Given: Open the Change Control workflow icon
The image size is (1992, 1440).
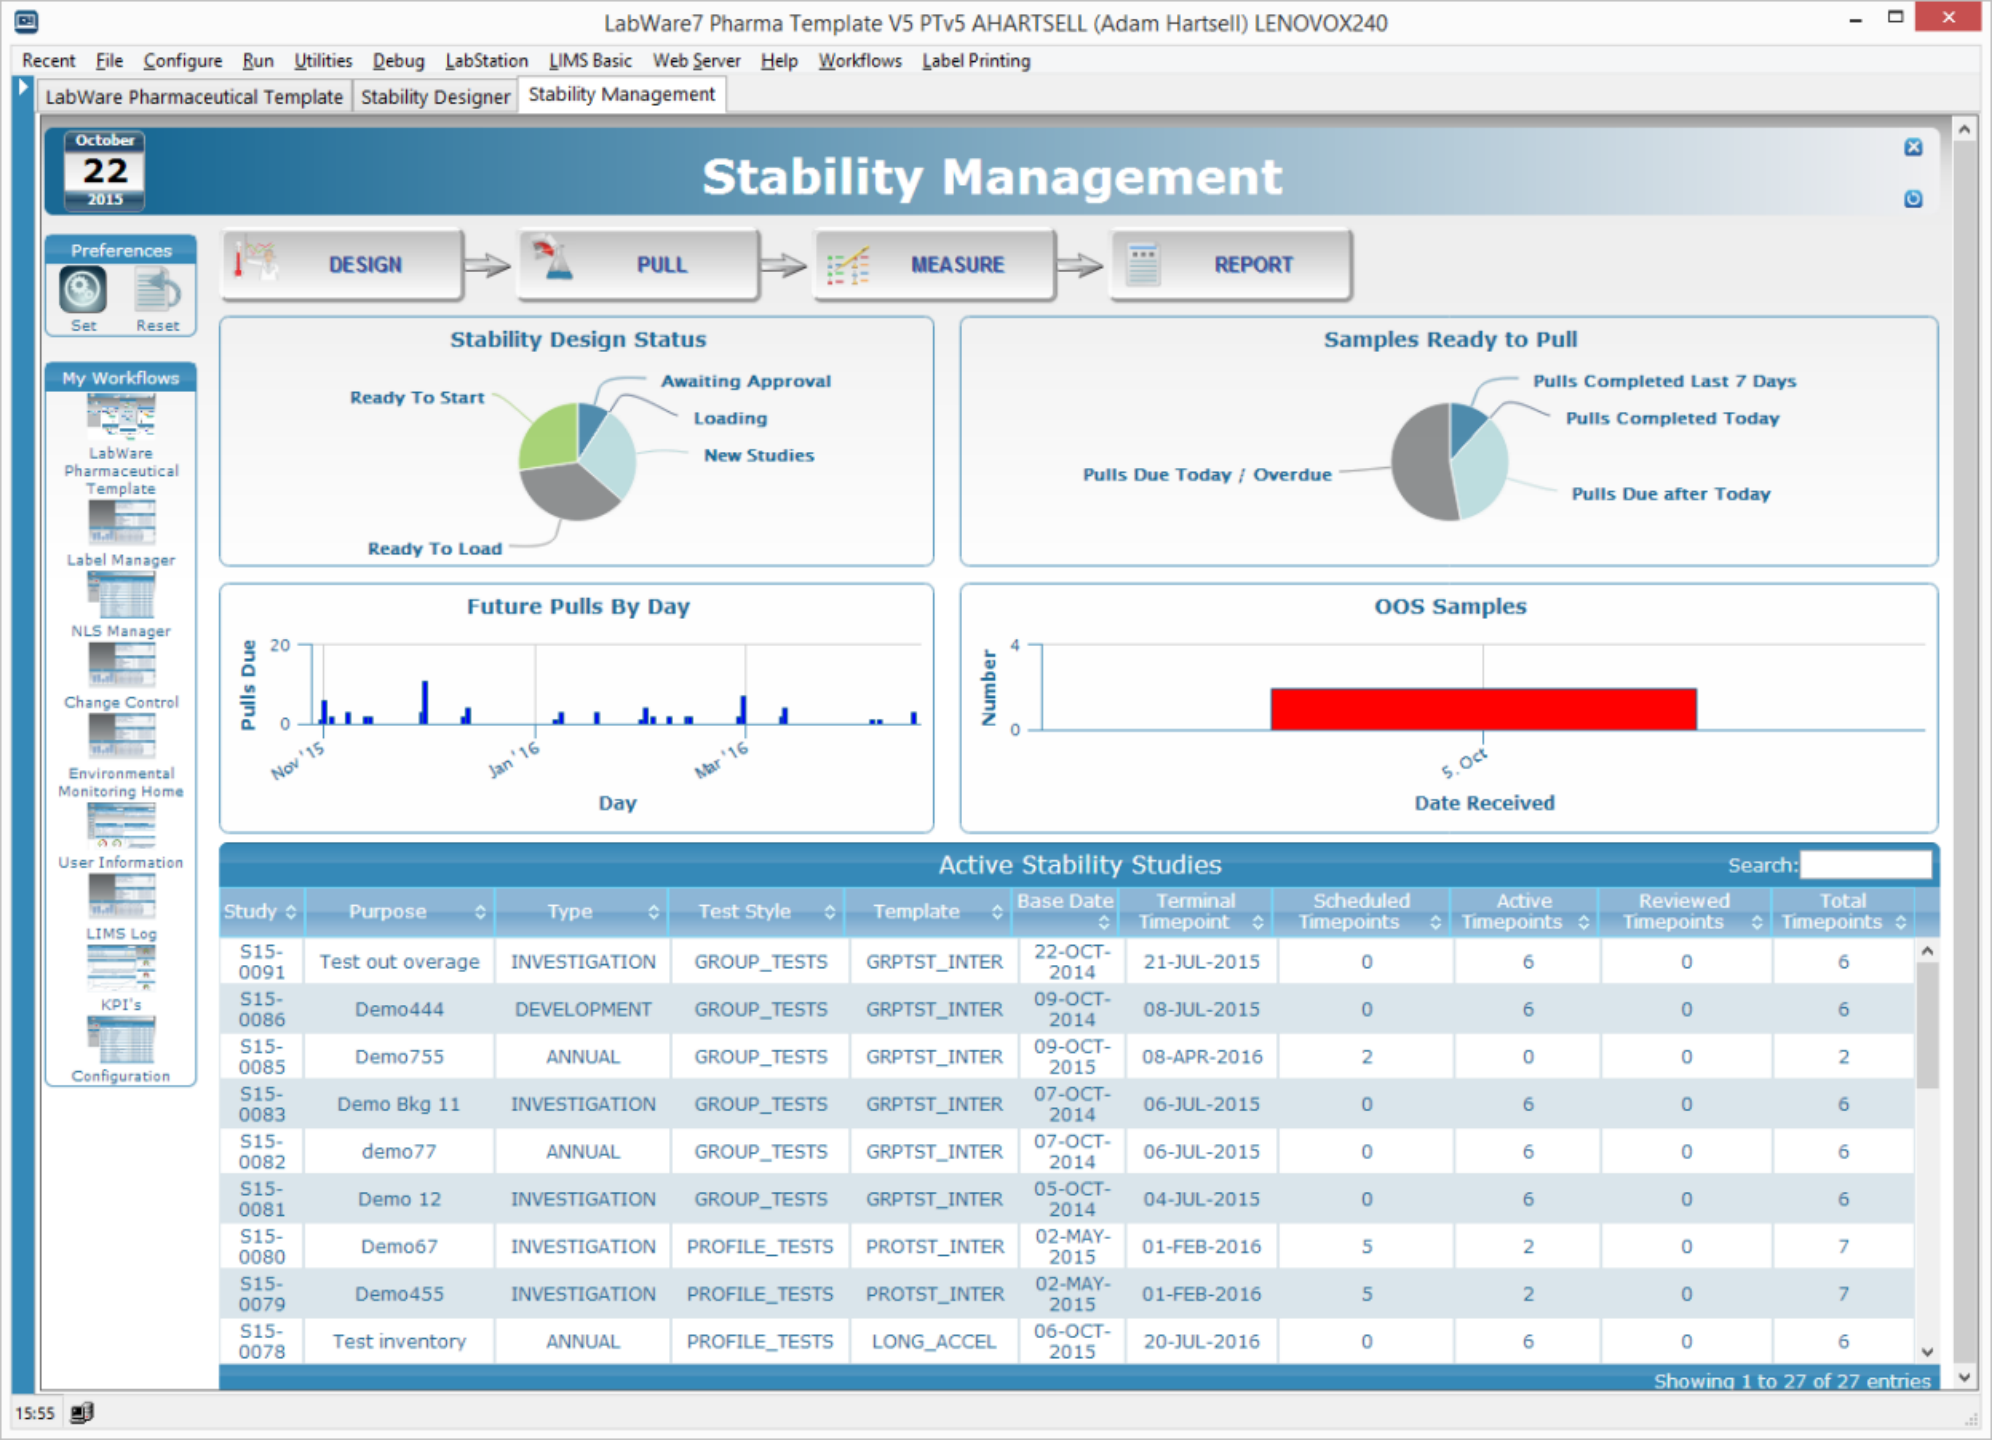Looking at the screenshot, I should pyautogui.click(x=121, y=664).
